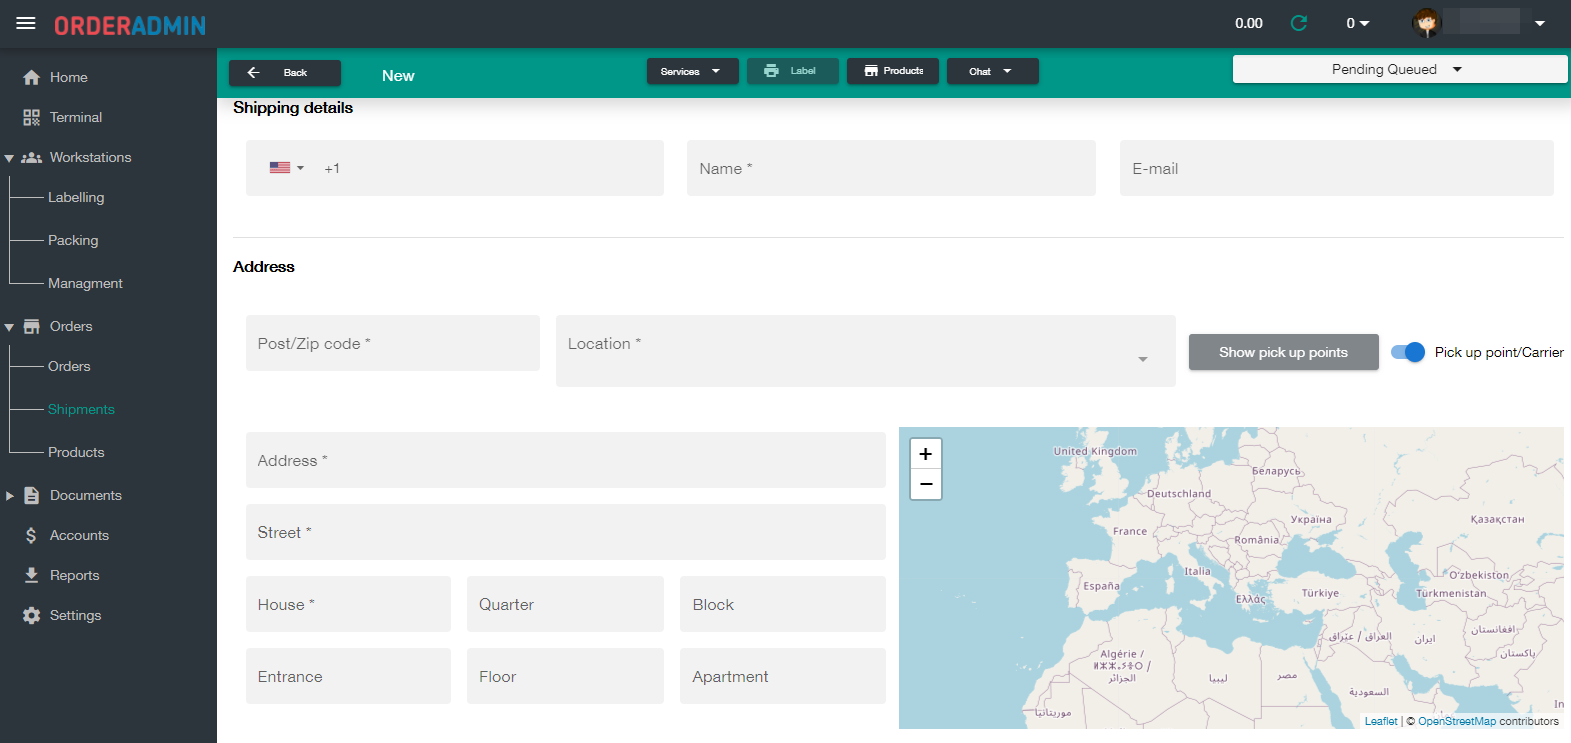Zoom in on the map

926,454
